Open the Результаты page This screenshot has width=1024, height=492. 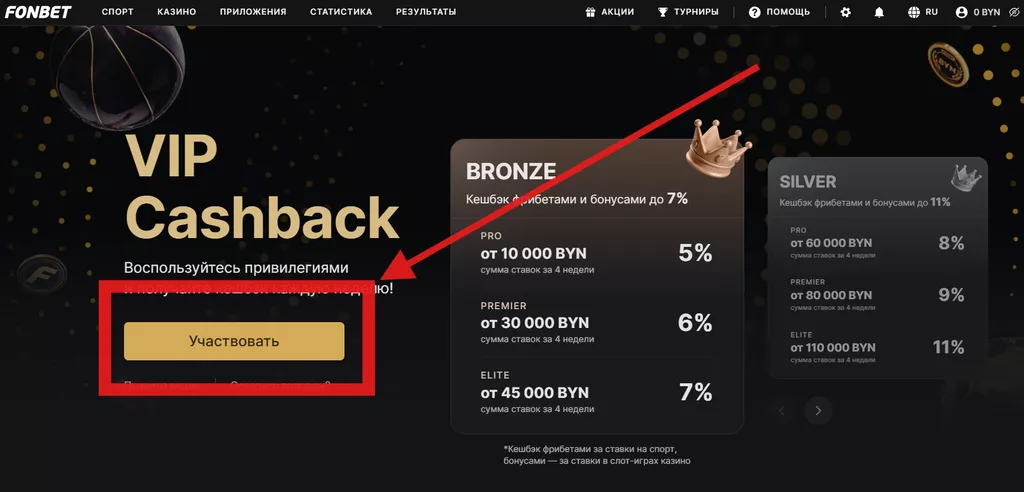[426, 12]
